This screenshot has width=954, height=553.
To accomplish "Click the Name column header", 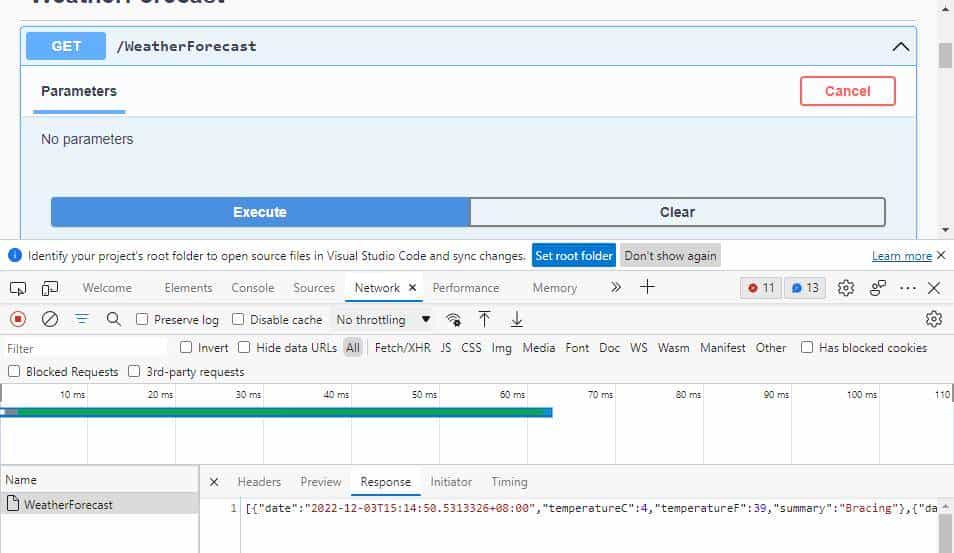I will pyautogui.click(x=99, y=479).
